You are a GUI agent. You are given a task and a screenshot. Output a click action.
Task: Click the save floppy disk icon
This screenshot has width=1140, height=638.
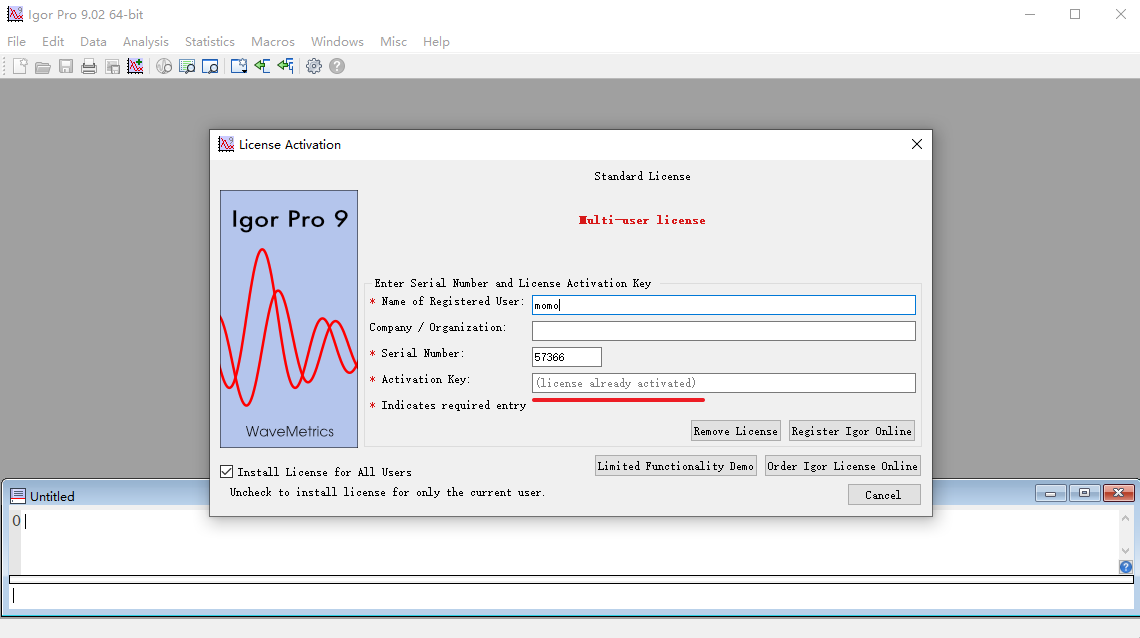(x=66, y=66)
